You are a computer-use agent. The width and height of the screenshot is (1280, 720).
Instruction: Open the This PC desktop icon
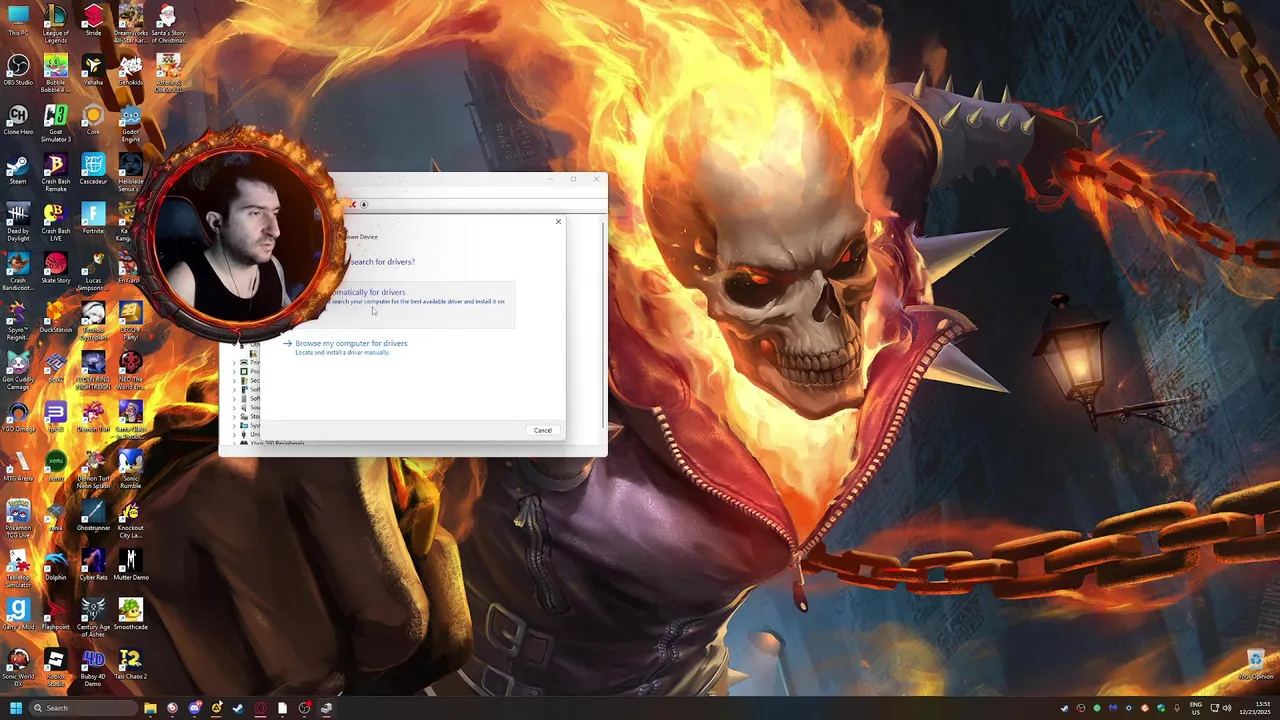click(18, 21)
